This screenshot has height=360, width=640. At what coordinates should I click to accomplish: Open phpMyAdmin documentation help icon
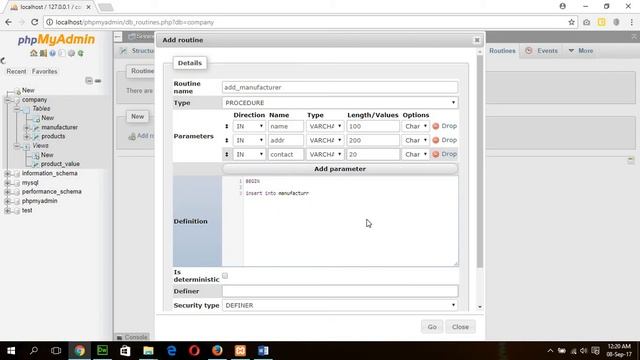pos(53,53)
